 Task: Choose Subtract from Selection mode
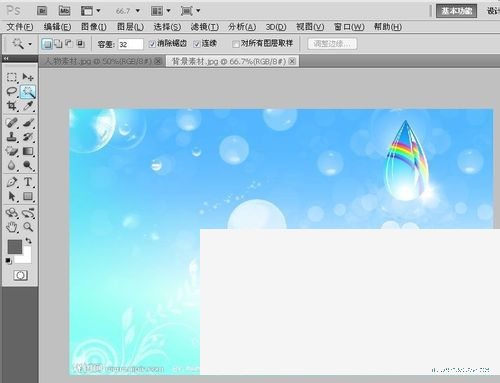coord(69,43)
